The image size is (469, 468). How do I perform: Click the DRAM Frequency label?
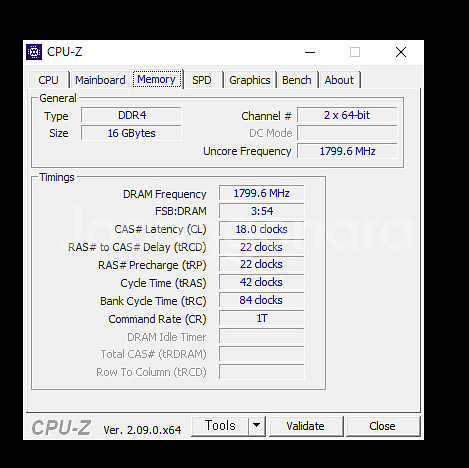tap(165, 194)
